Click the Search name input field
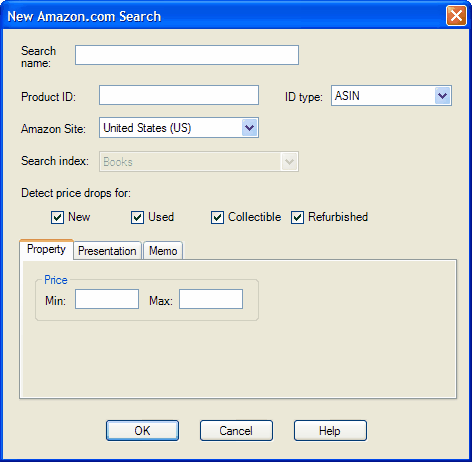The image size is (472, 462). pyautogui.click(x=187, y=55)
